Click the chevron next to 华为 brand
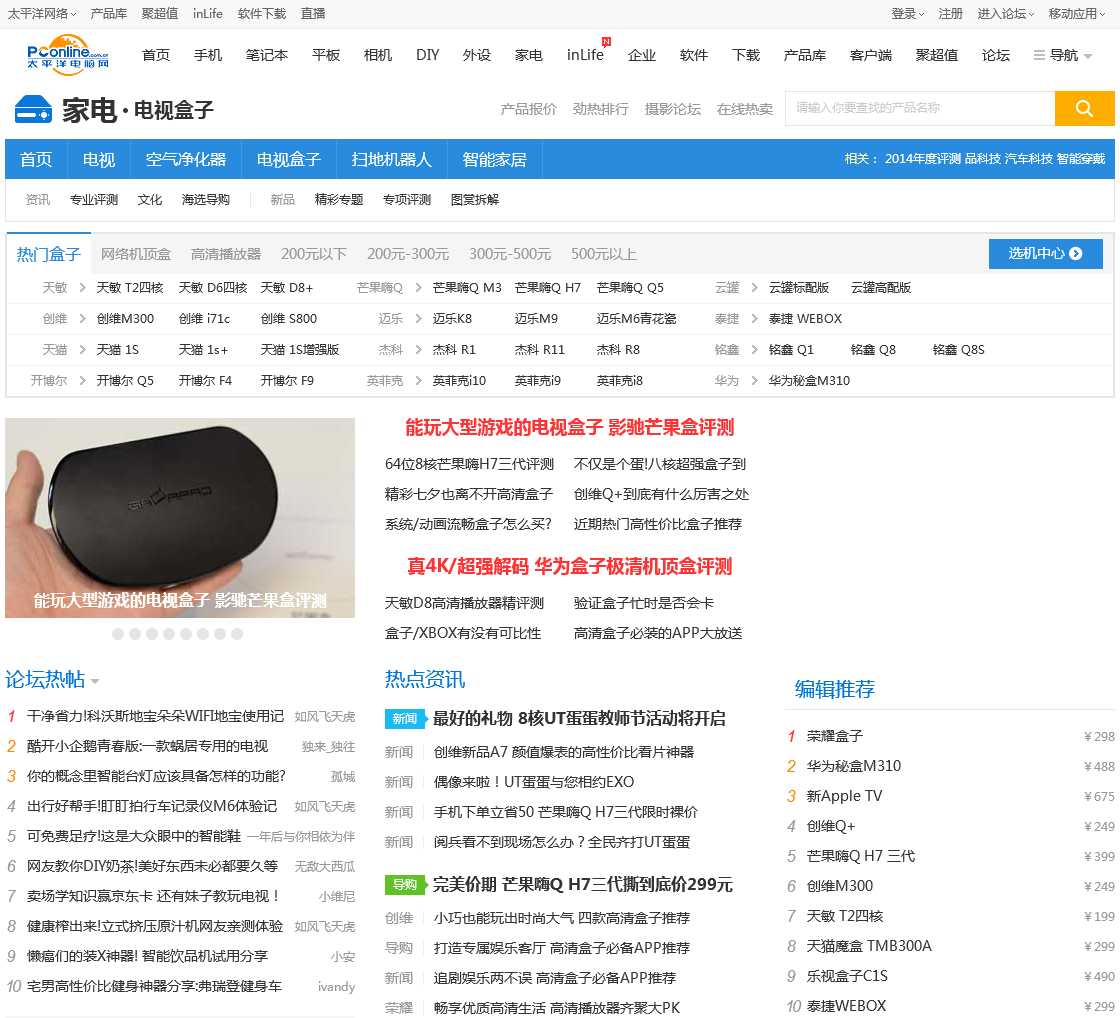Image resolution: width=1120 pixels, height=1018 pixels. point(754,381)
